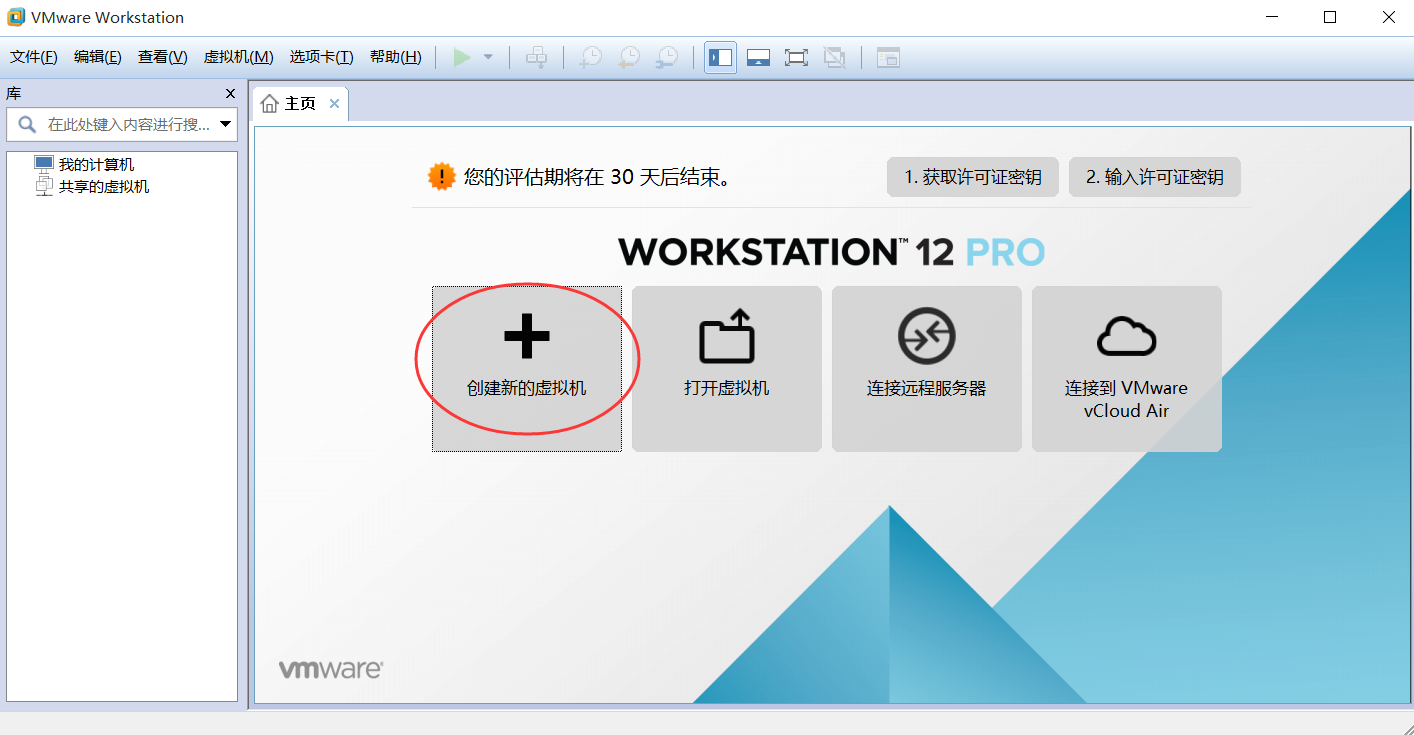Switch to the 主页 tab
This screenshot has height=735, width=1414.
click(x=300, y=103)
